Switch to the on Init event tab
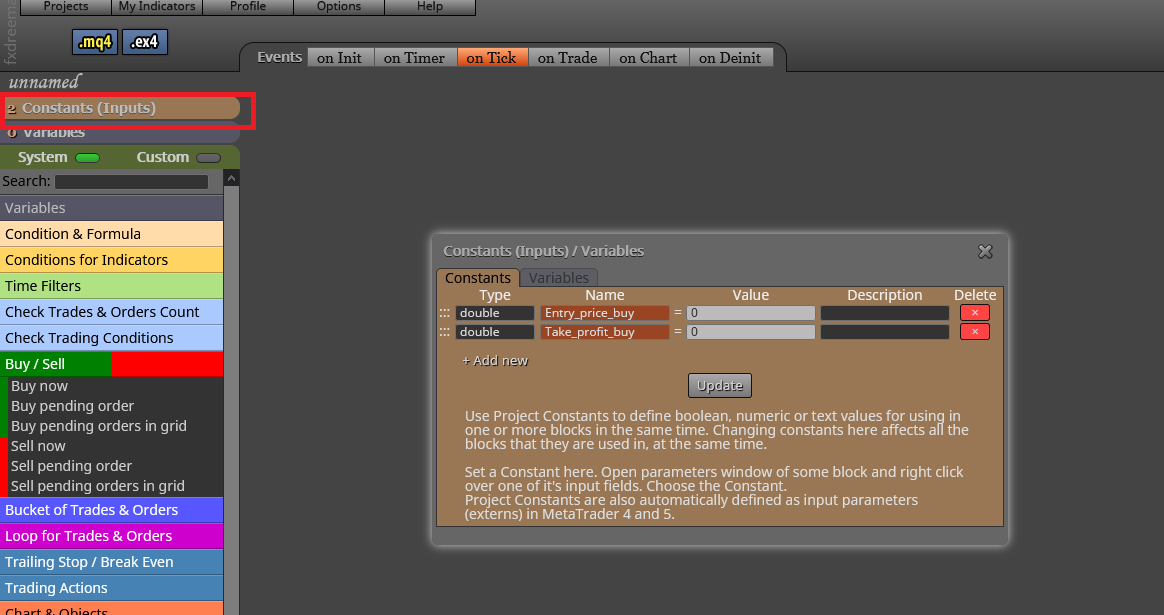Image resolution: width=1164 pixels, height=615 pixels. (x=340, y=57)
